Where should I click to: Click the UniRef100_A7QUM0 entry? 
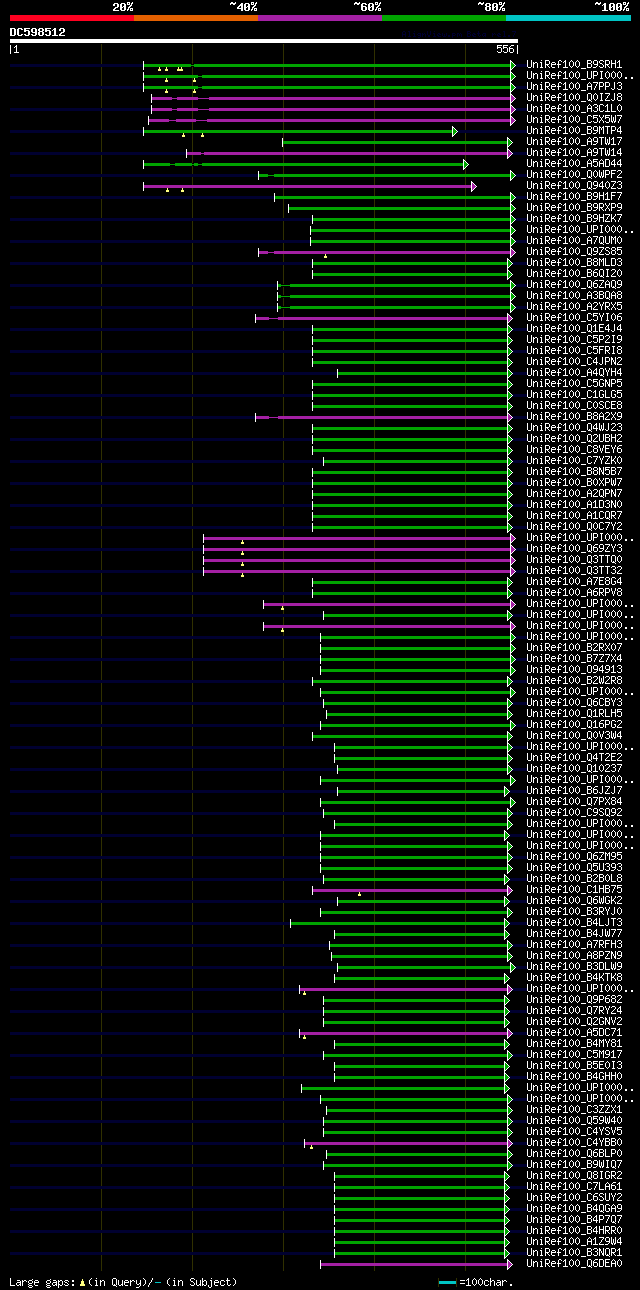point(574,241)
